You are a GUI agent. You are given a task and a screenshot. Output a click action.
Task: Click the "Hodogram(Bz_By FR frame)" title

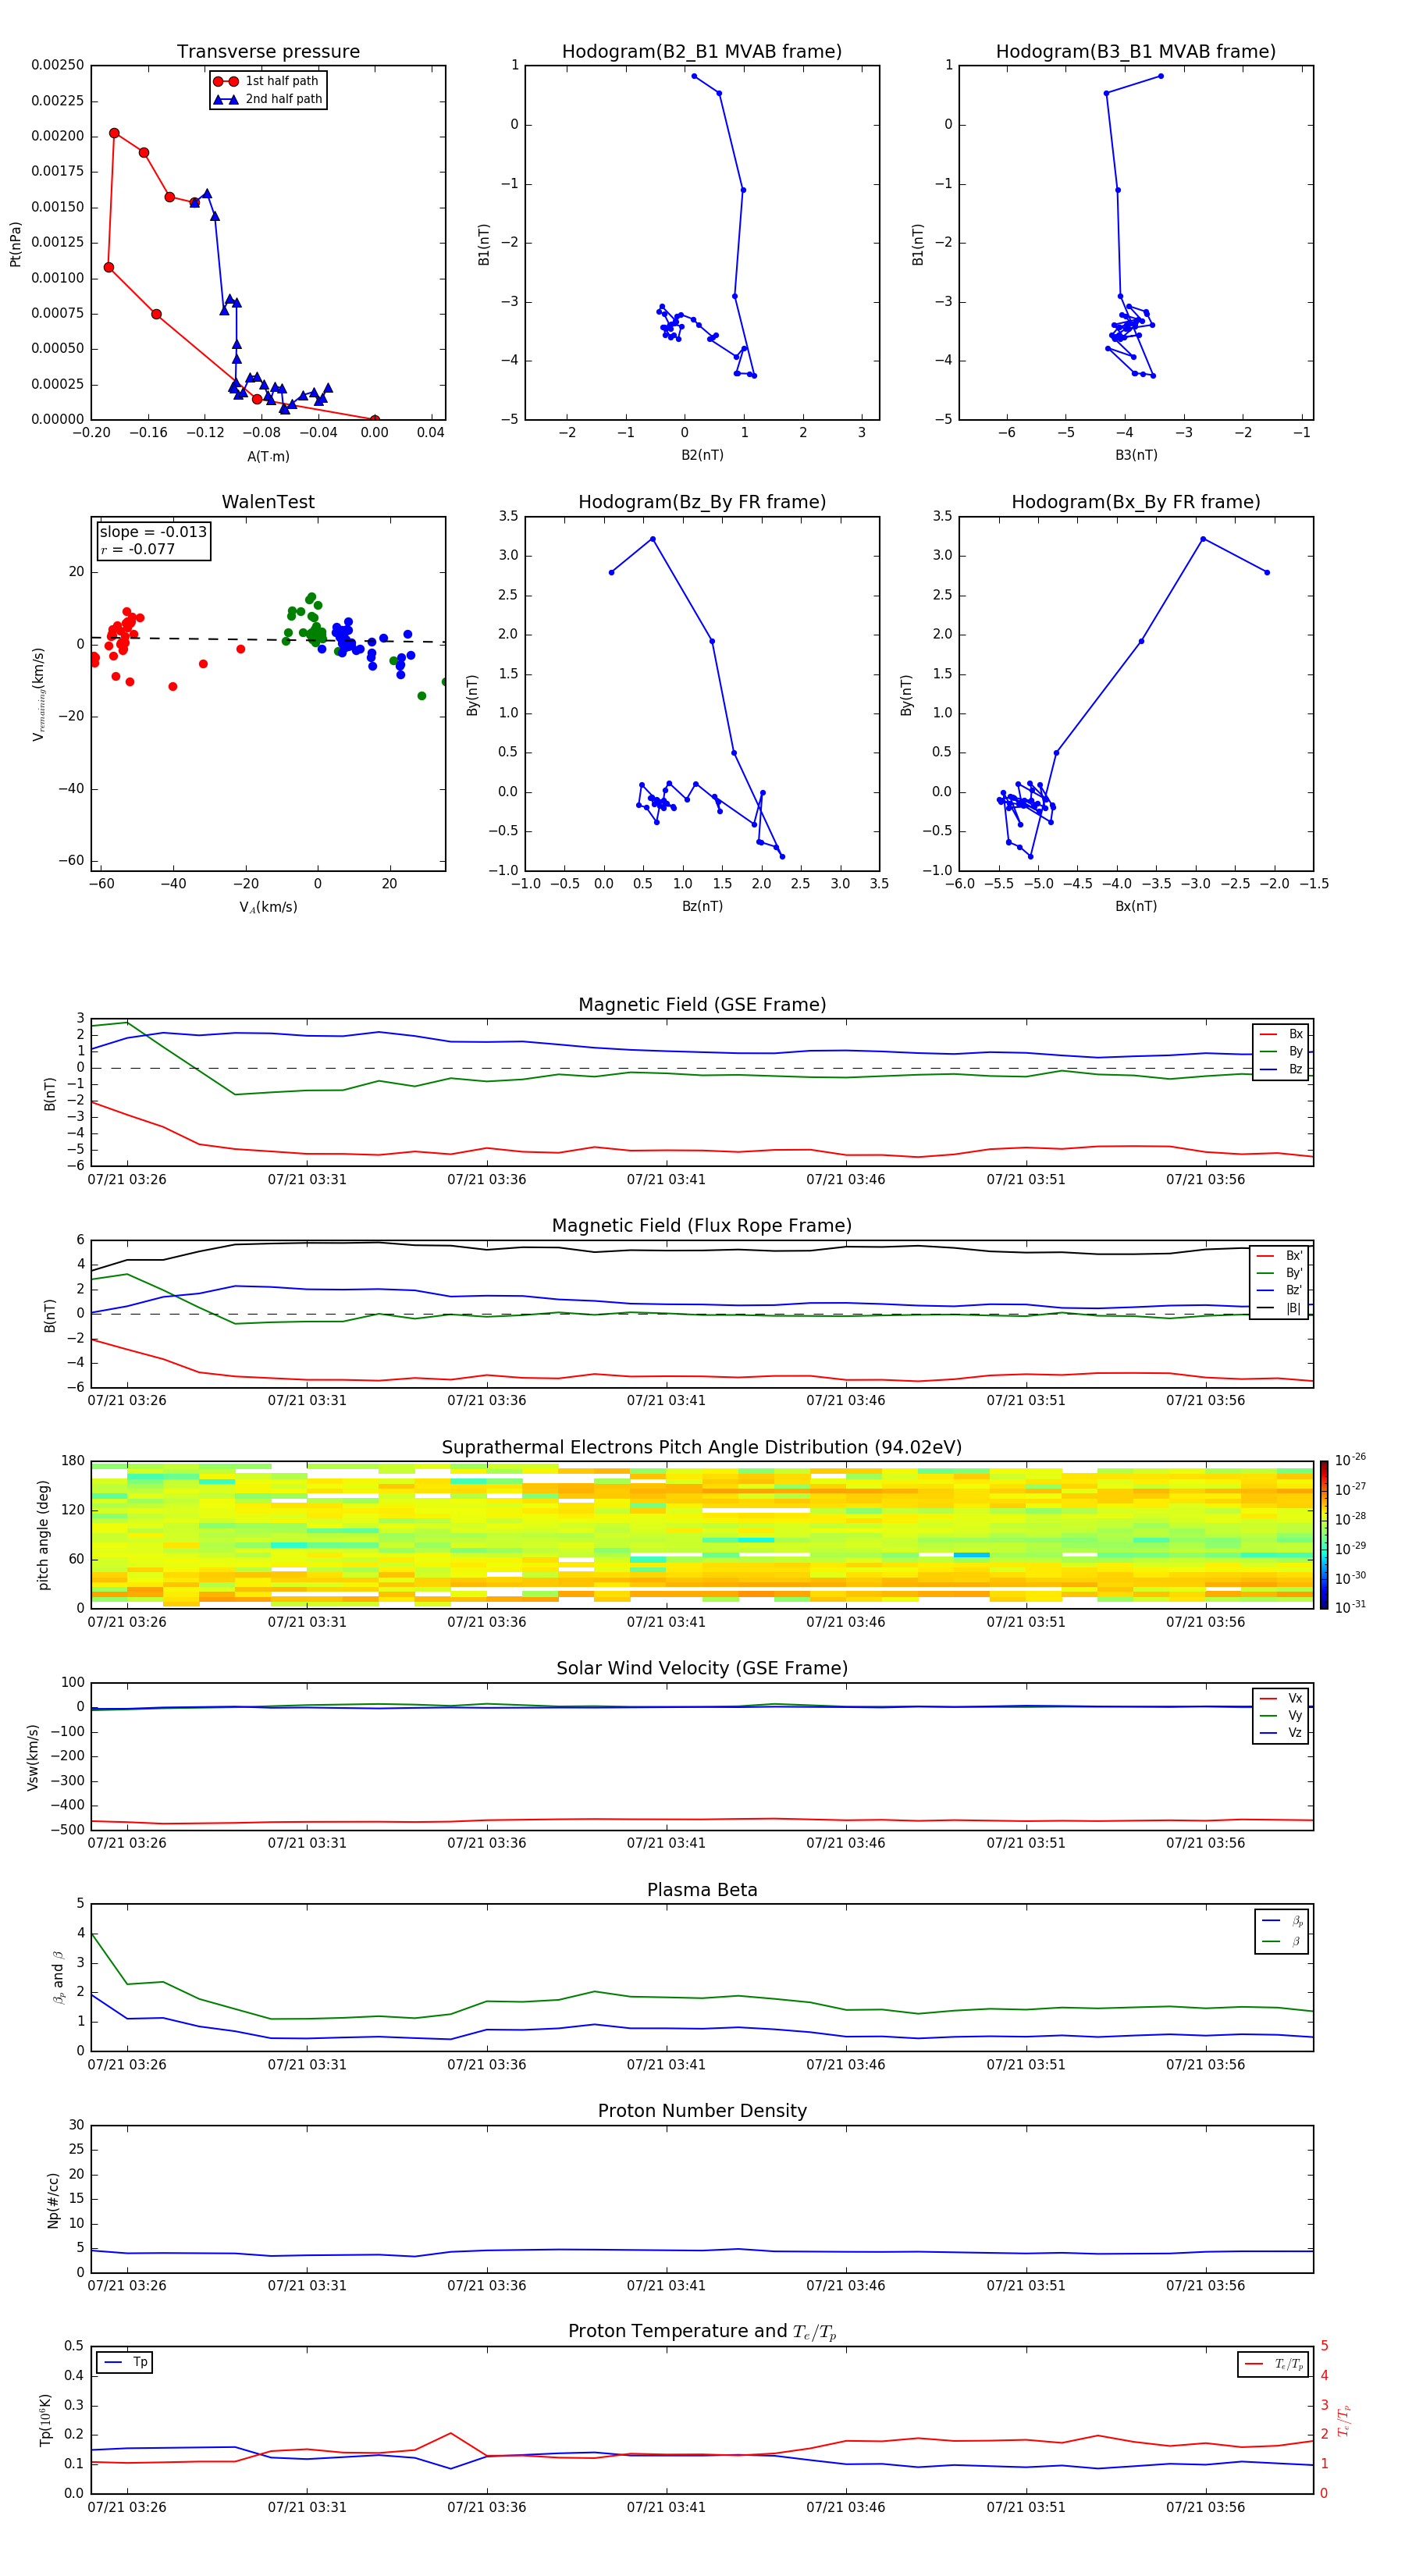point(702,502)
